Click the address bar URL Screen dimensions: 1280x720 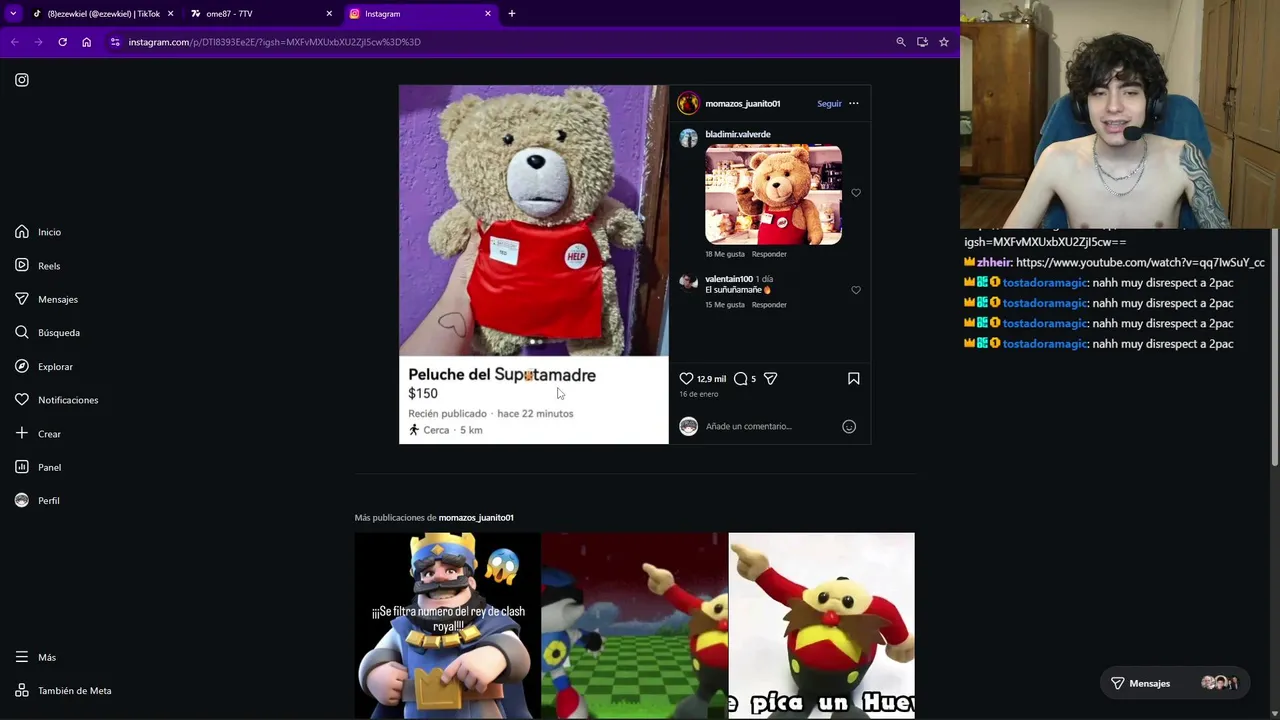pos(274,42)
